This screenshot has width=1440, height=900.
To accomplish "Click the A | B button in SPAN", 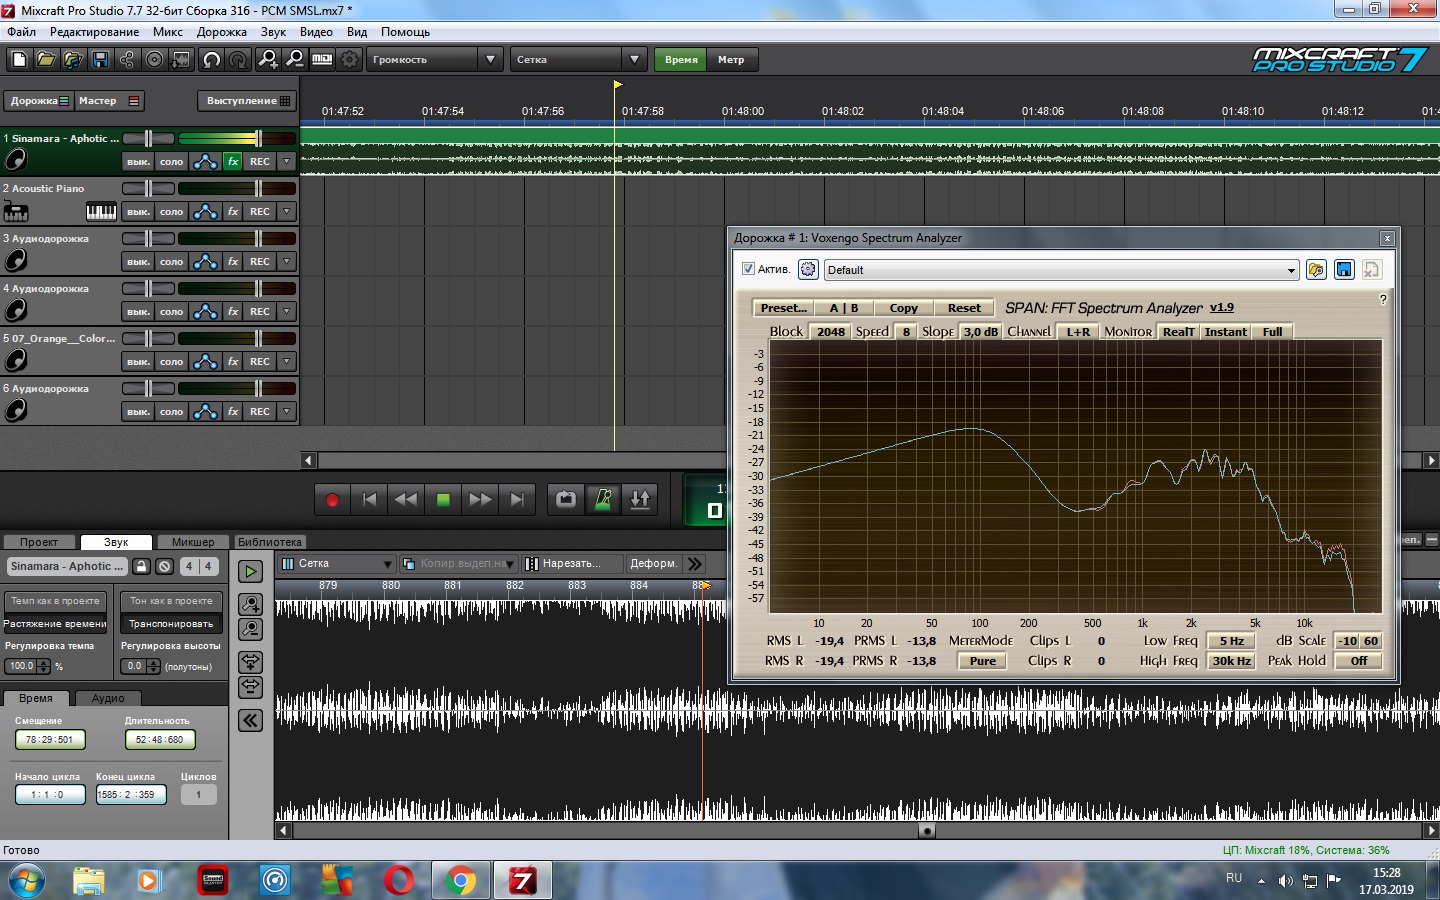I will pyautogui.click(x=843, y=308).
